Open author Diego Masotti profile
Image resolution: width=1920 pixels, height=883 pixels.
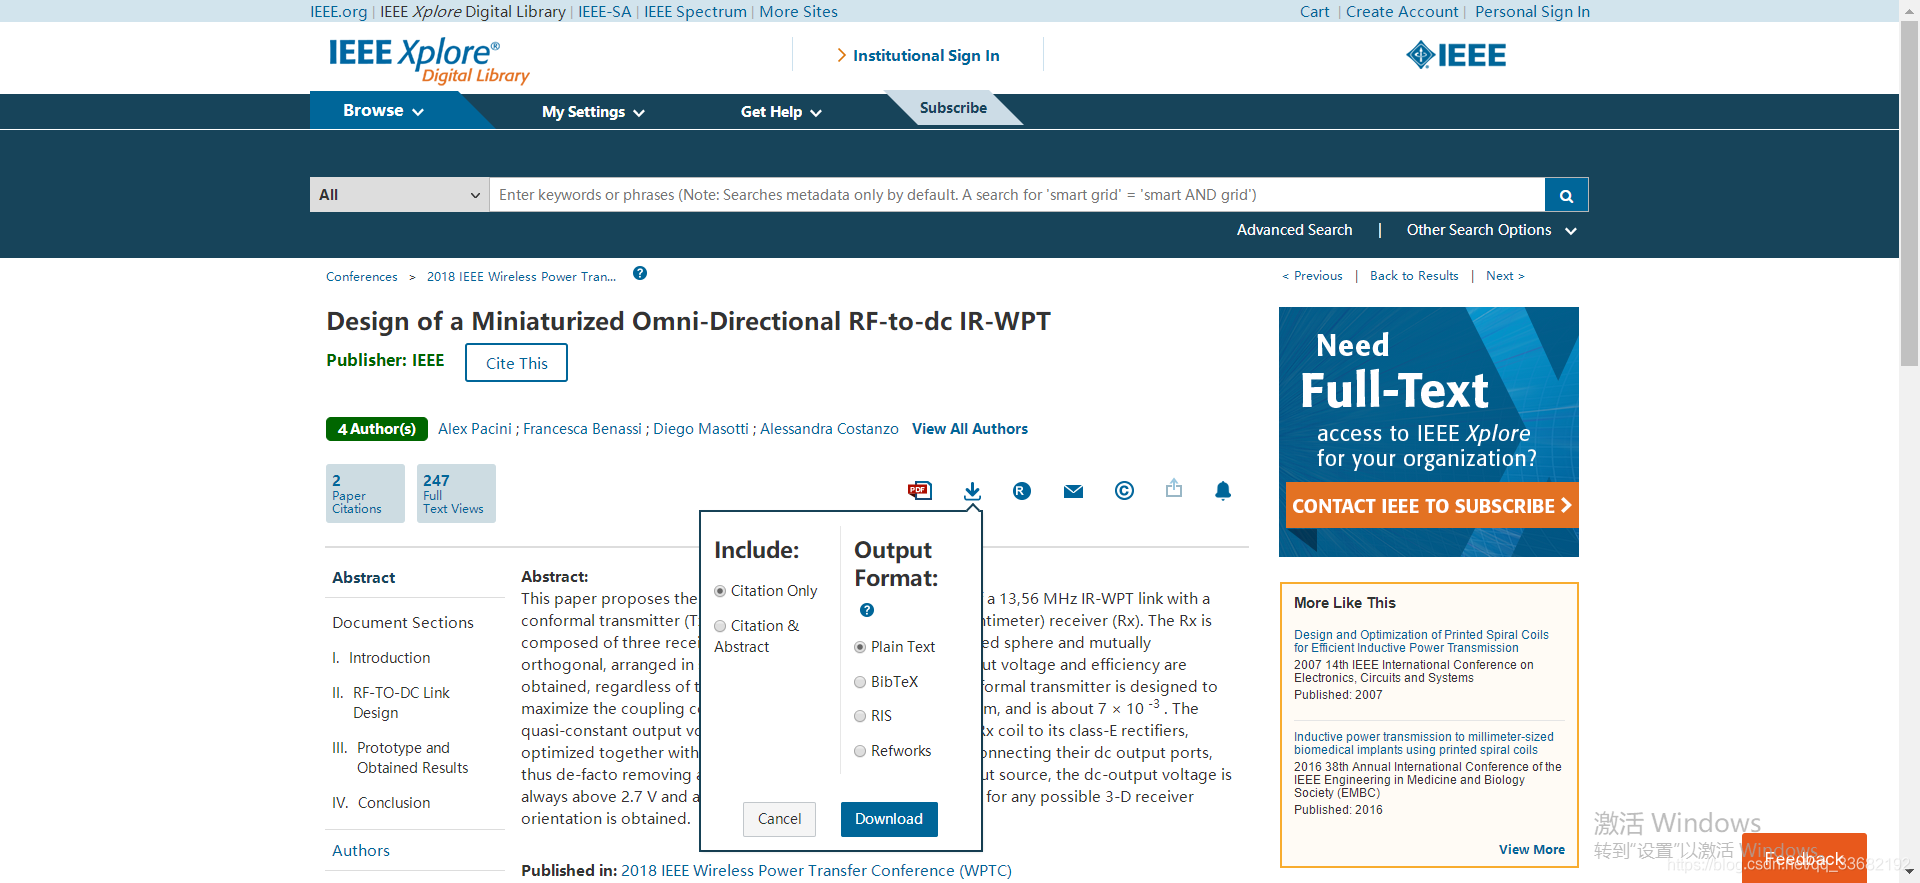701,429
